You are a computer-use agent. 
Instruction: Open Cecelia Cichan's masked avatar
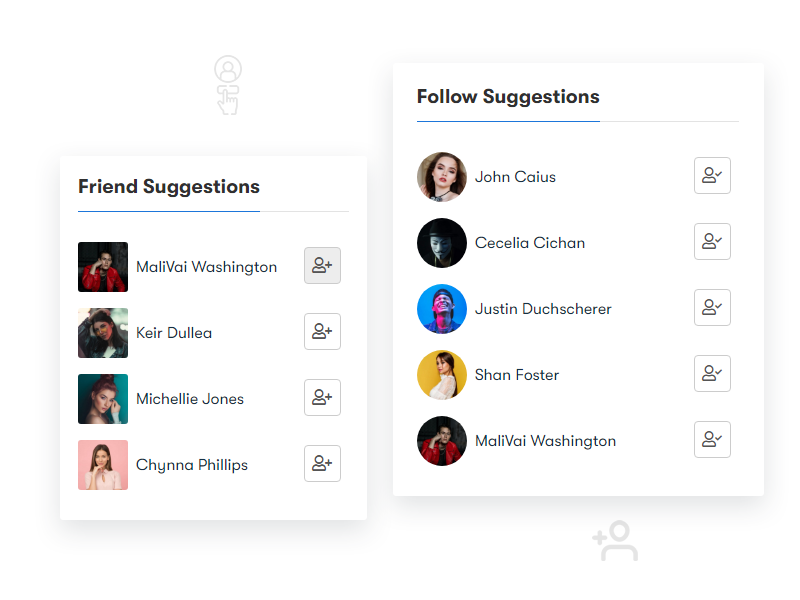point(442,243)
